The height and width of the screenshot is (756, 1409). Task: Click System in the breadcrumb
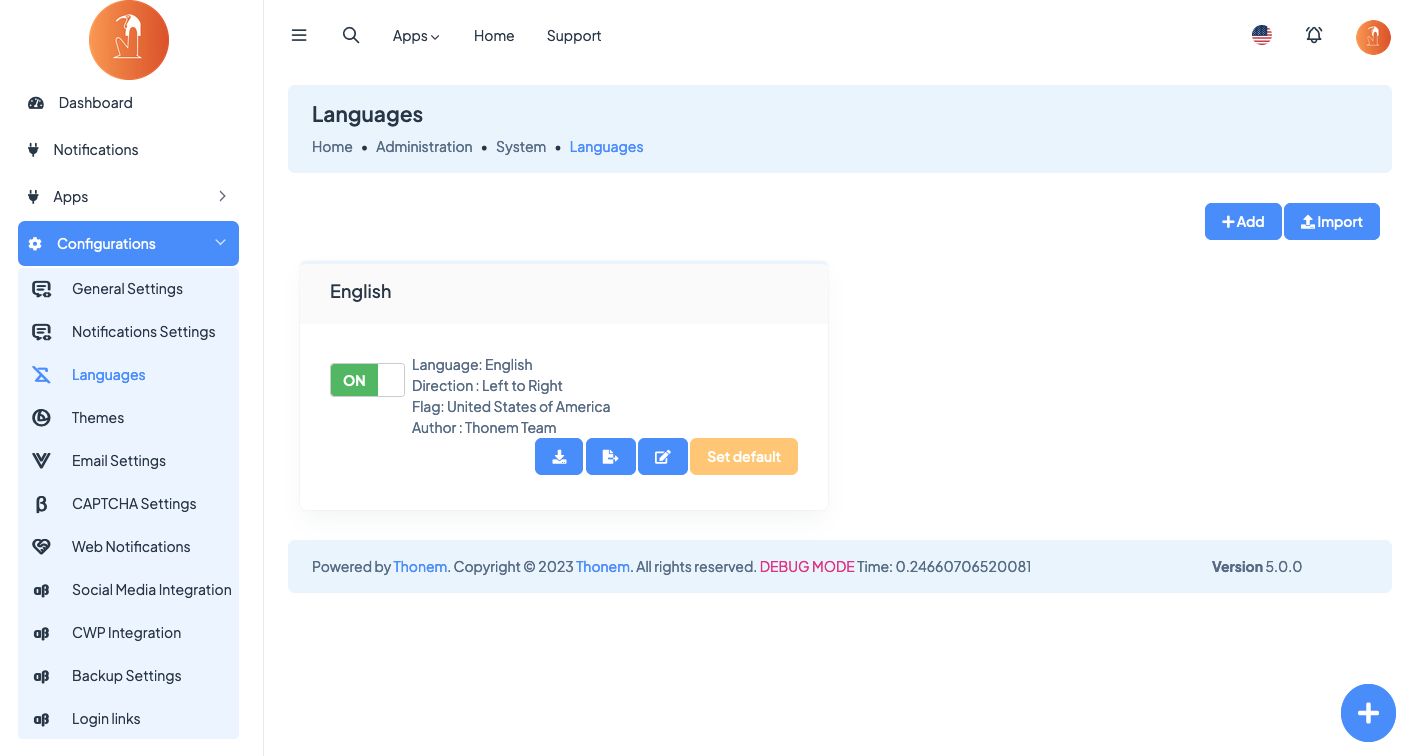(x=521, y=147)
